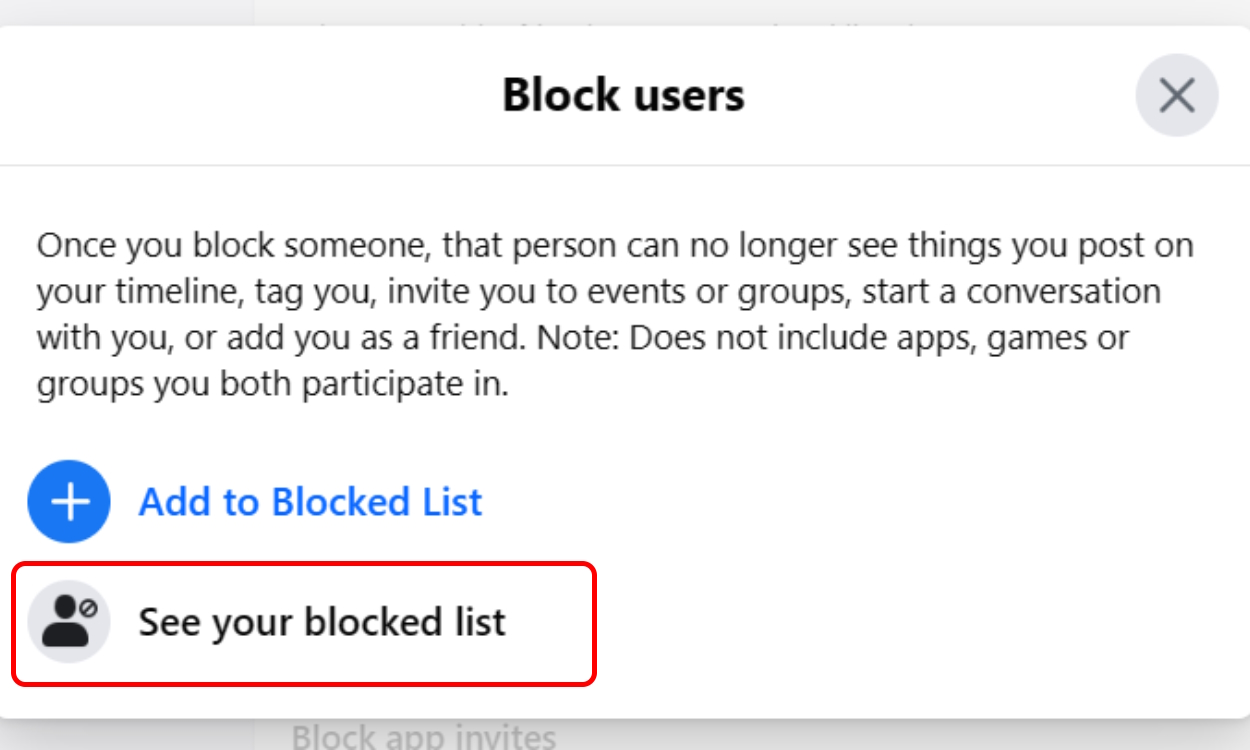The image size is (1250, 750).
Task: Close the popup using the top-right X
Action: tap(1178, 94)
